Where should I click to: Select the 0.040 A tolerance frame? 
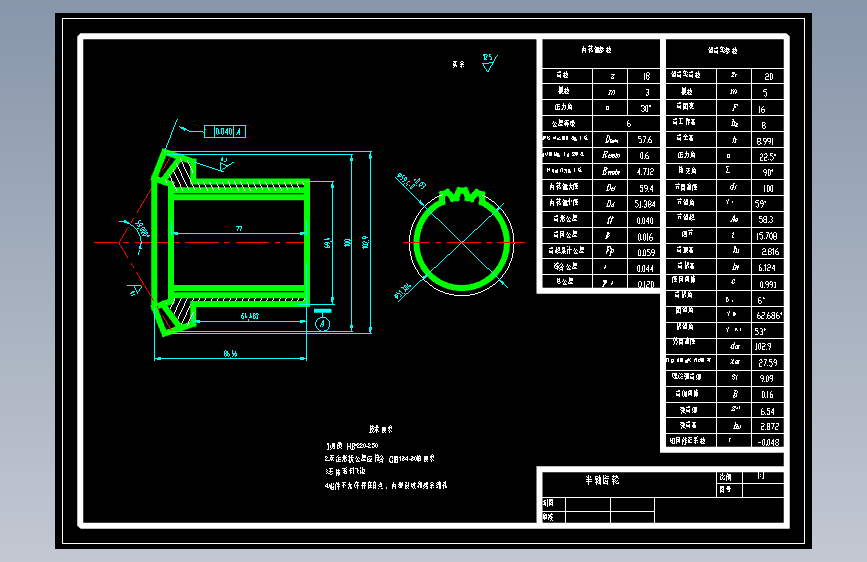point(225,131)
